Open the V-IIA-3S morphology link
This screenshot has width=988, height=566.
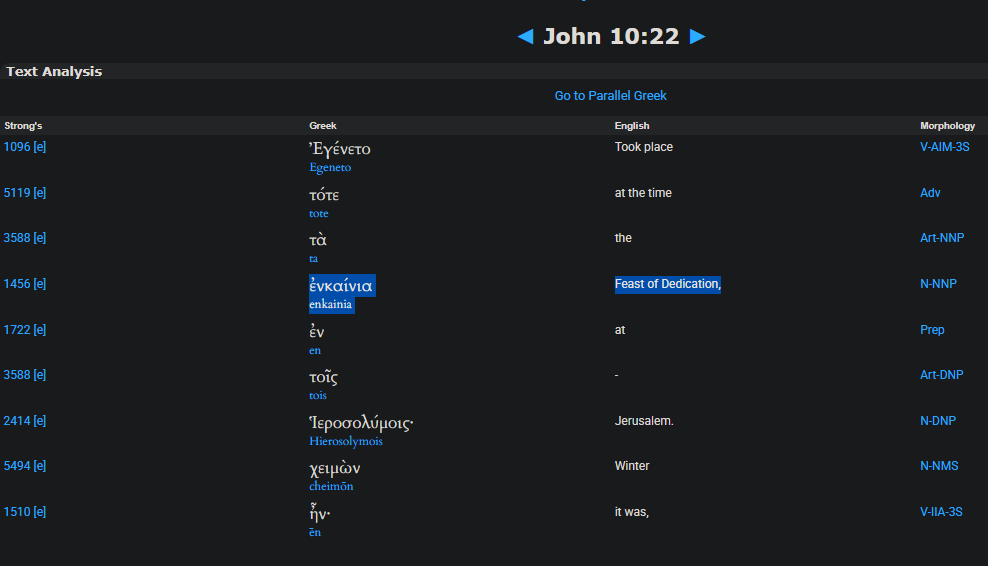click(x=941, y=512)
